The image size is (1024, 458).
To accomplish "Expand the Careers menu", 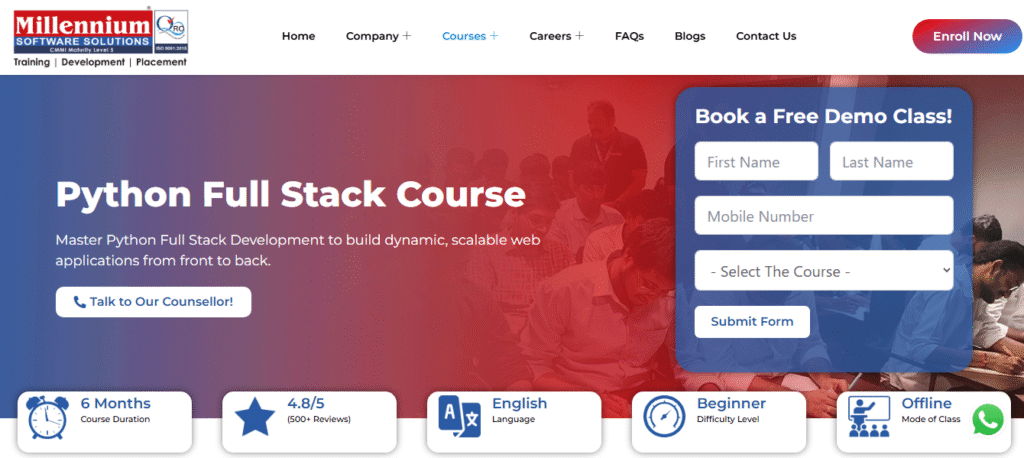I will tap(556, 36).
